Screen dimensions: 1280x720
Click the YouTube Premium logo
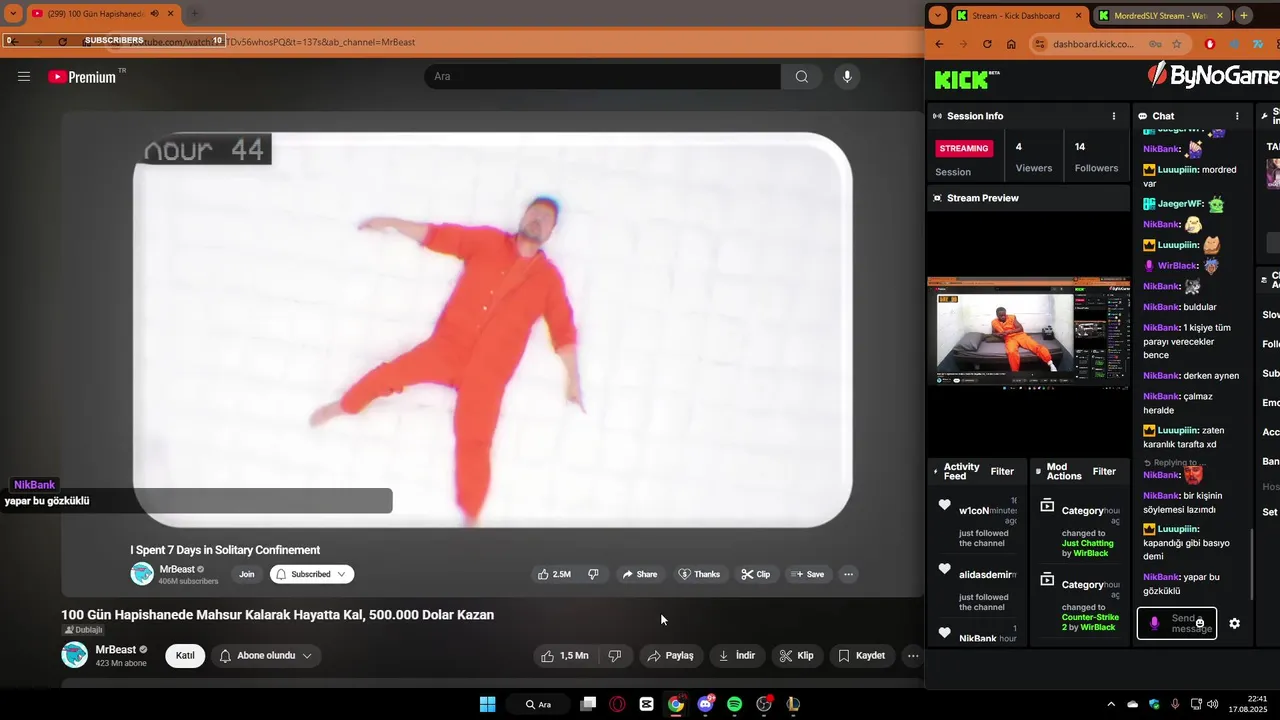pos(82,77)
